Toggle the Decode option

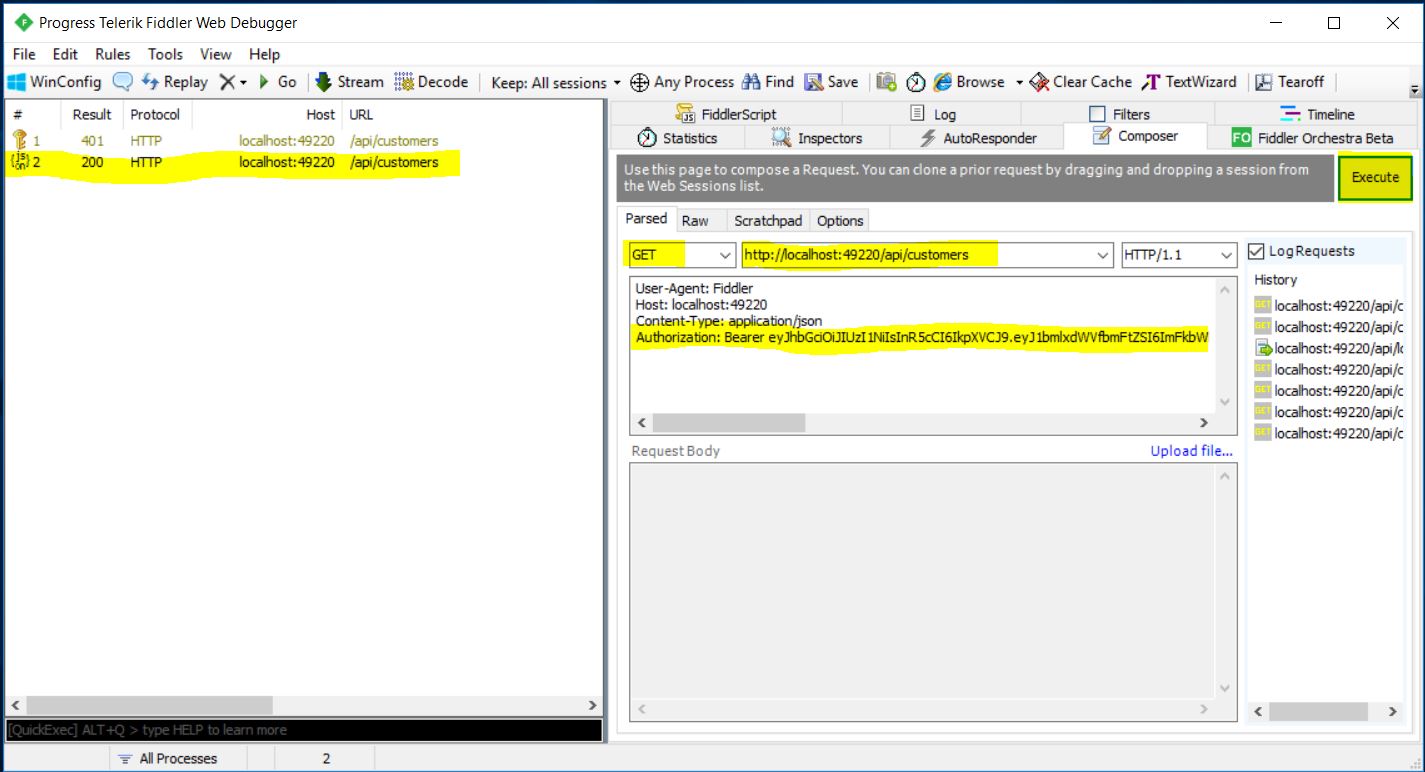point(431,82)
